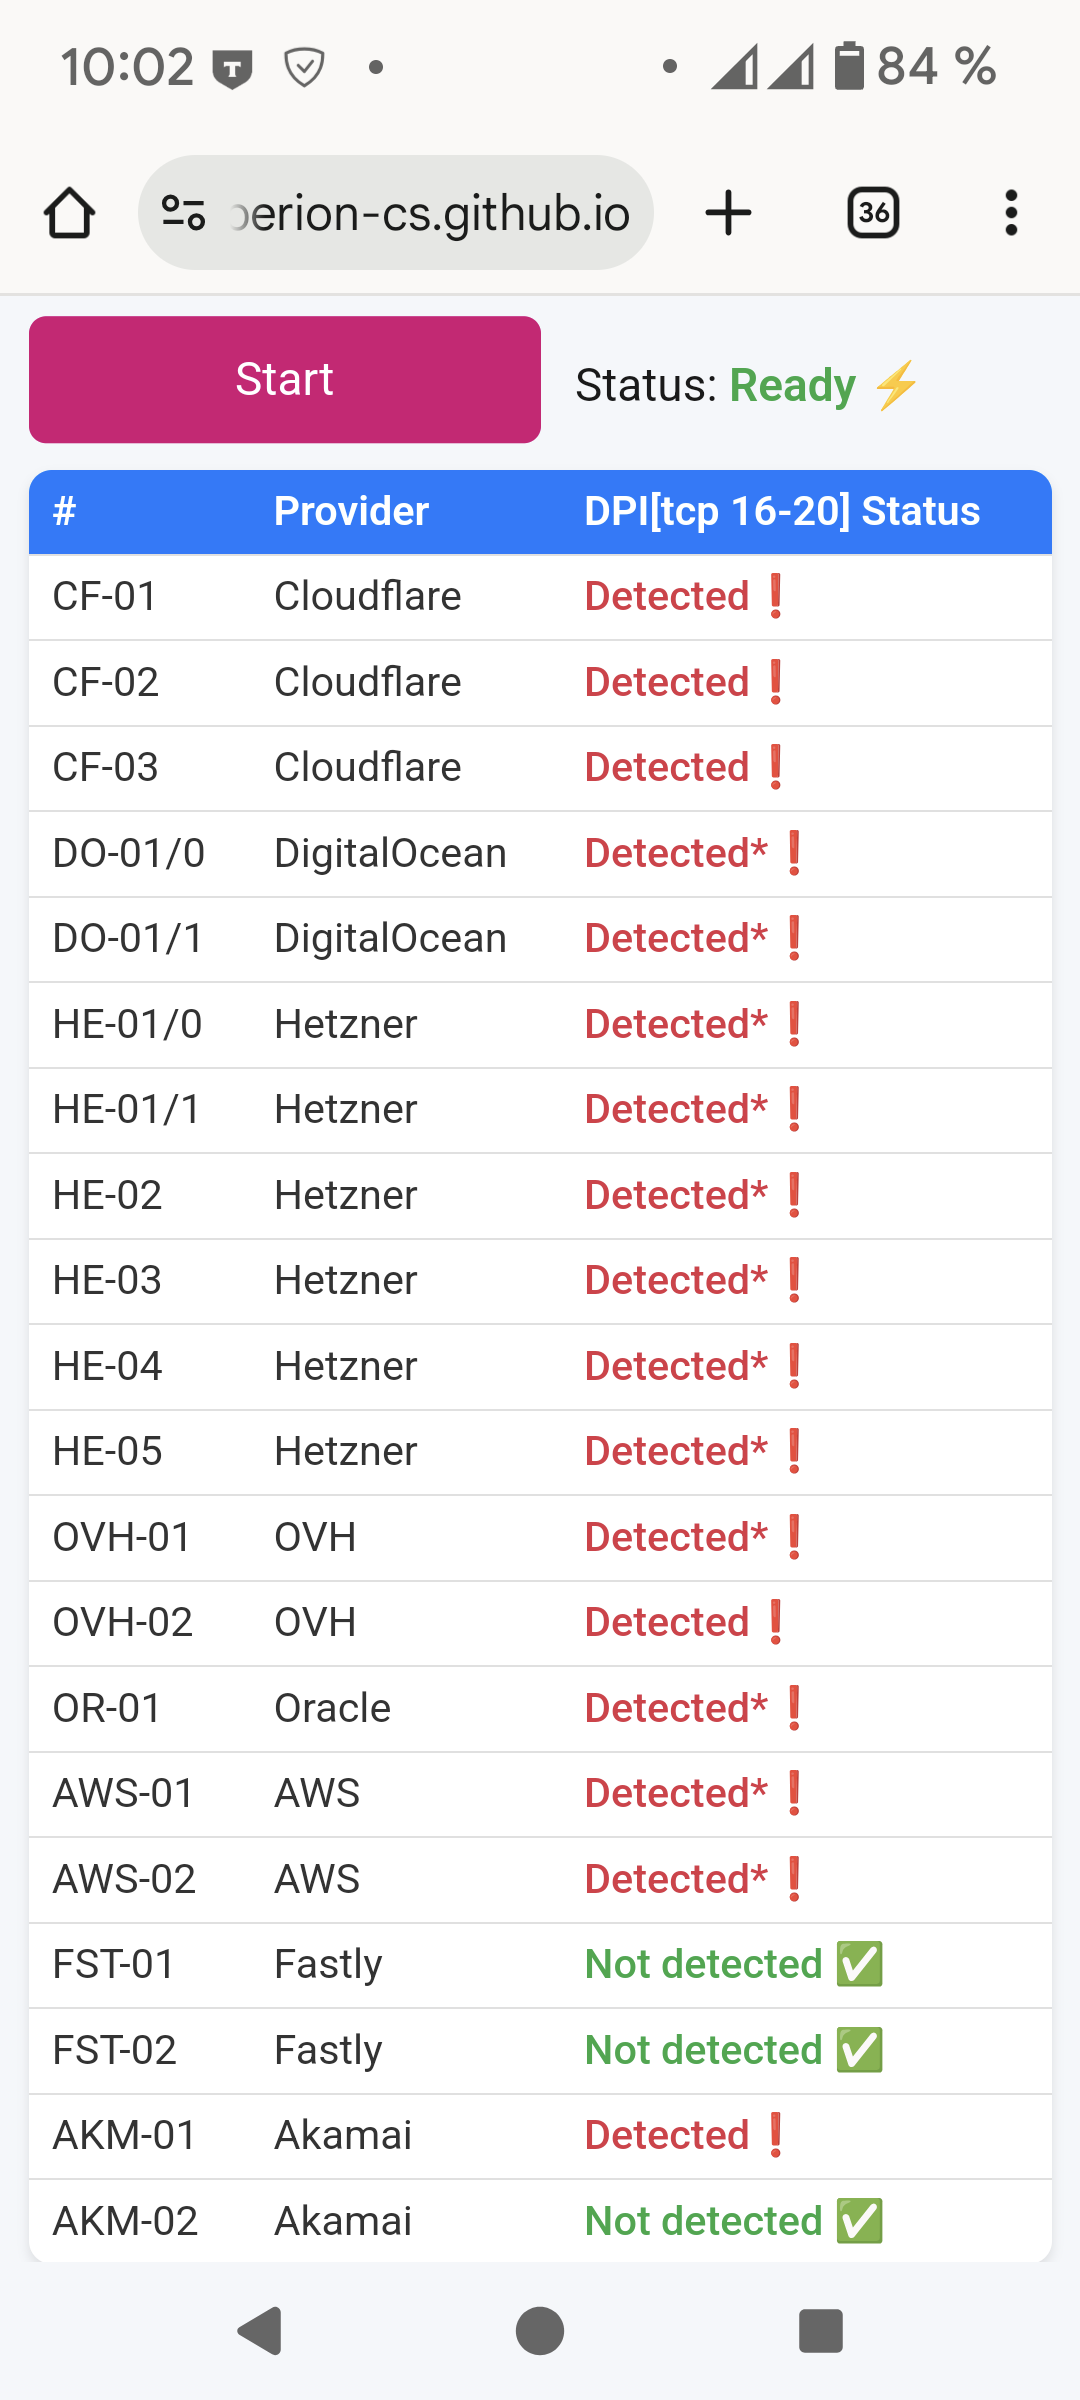Screen dimensions: 1080x2400
Task: Tap the green checkmark for FST-01
Action: [860, 1964]
